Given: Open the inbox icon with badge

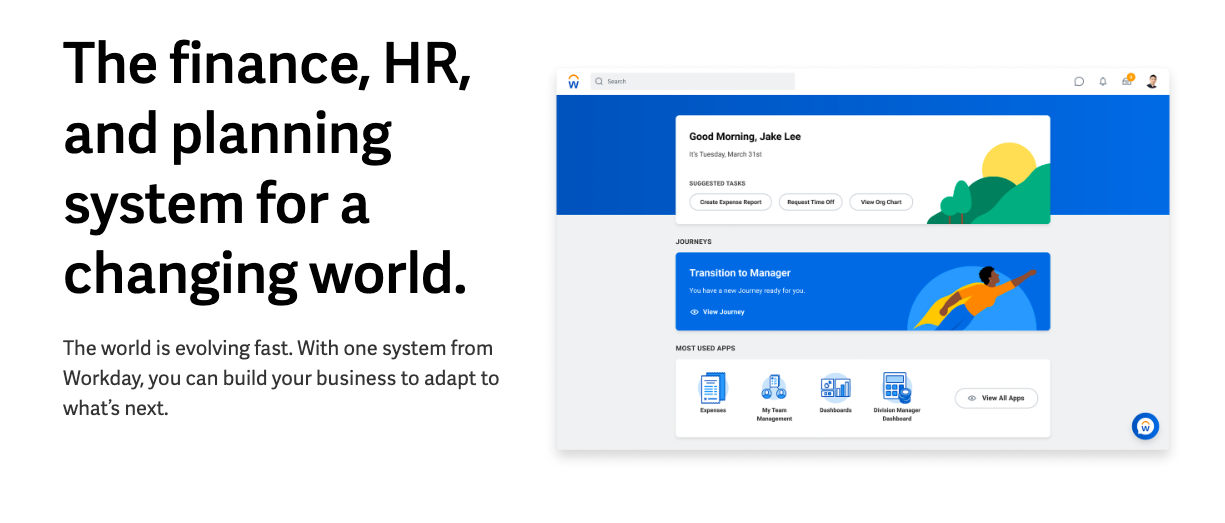Looking at the screenshot, I should coord(1128,81).
